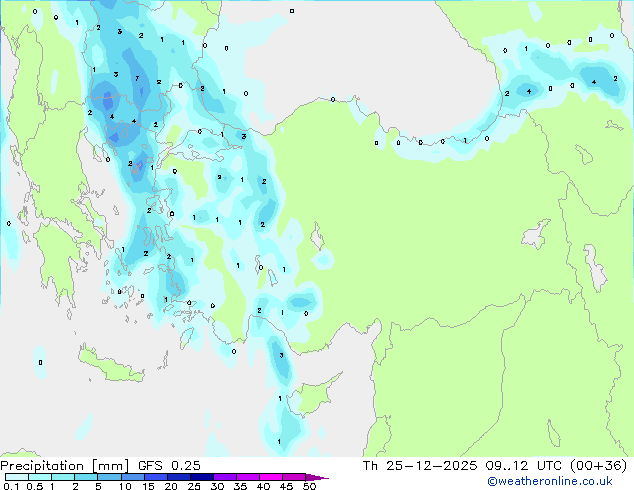Click the 10–15 mm legend color swatch
Viewport: 634px width, 490px height.
133,477
